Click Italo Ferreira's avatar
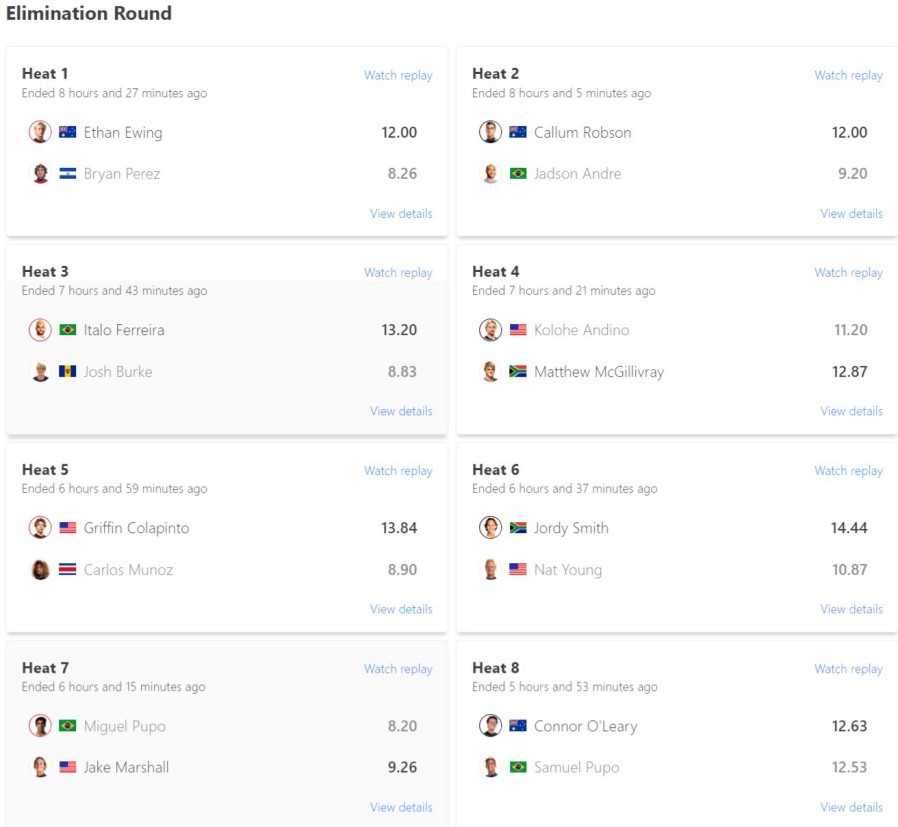This screenshot has width=898, height=827. 40,330
